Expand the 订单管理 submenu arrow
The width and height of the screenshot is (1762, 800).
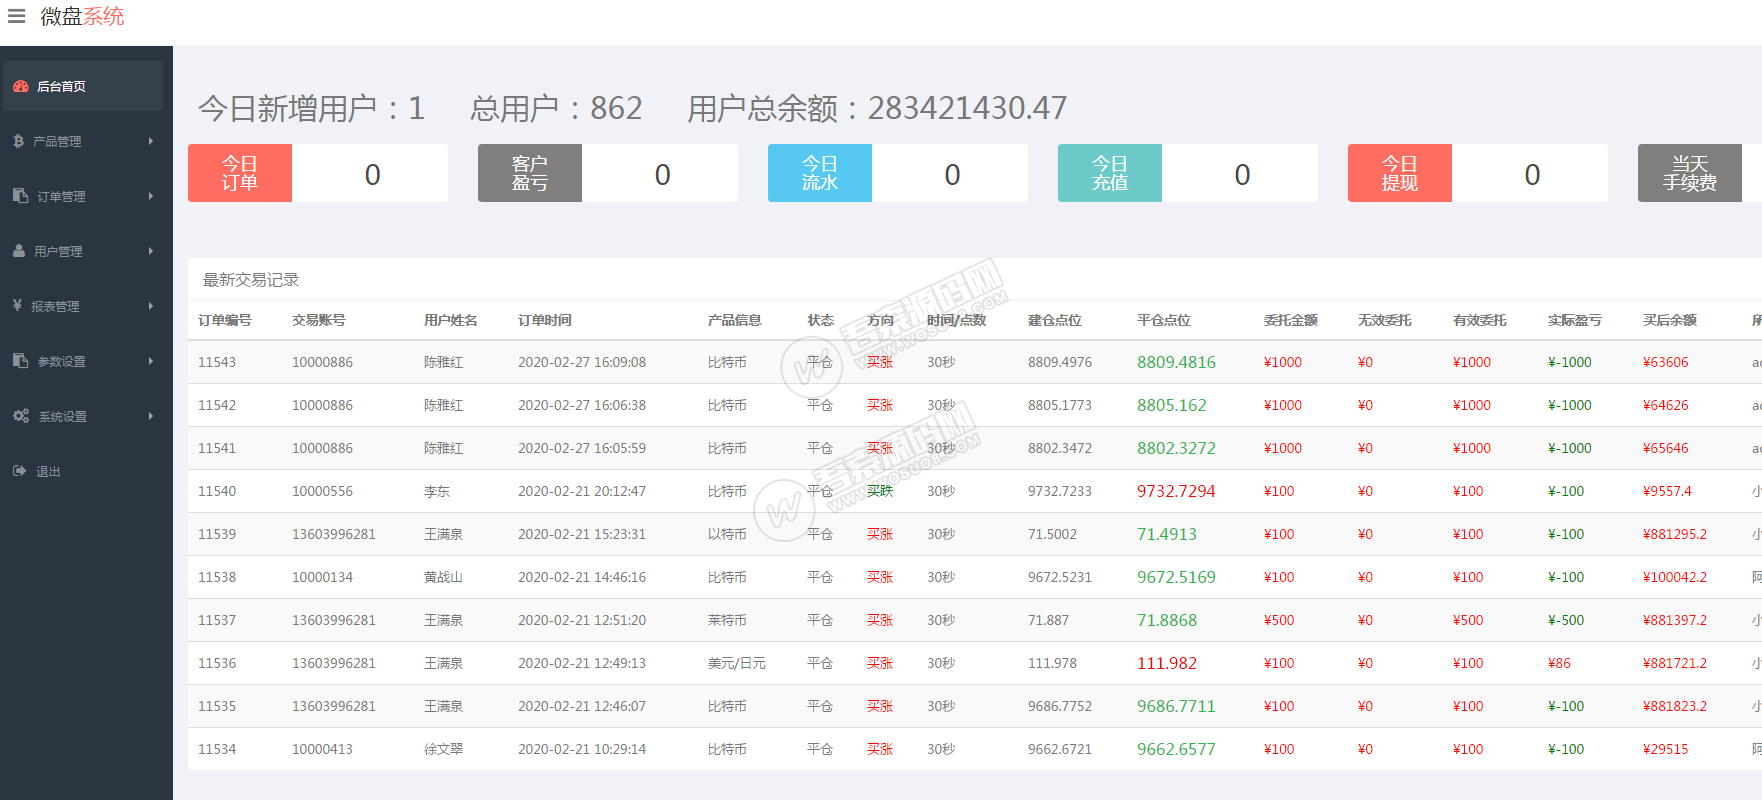(151, 196)
